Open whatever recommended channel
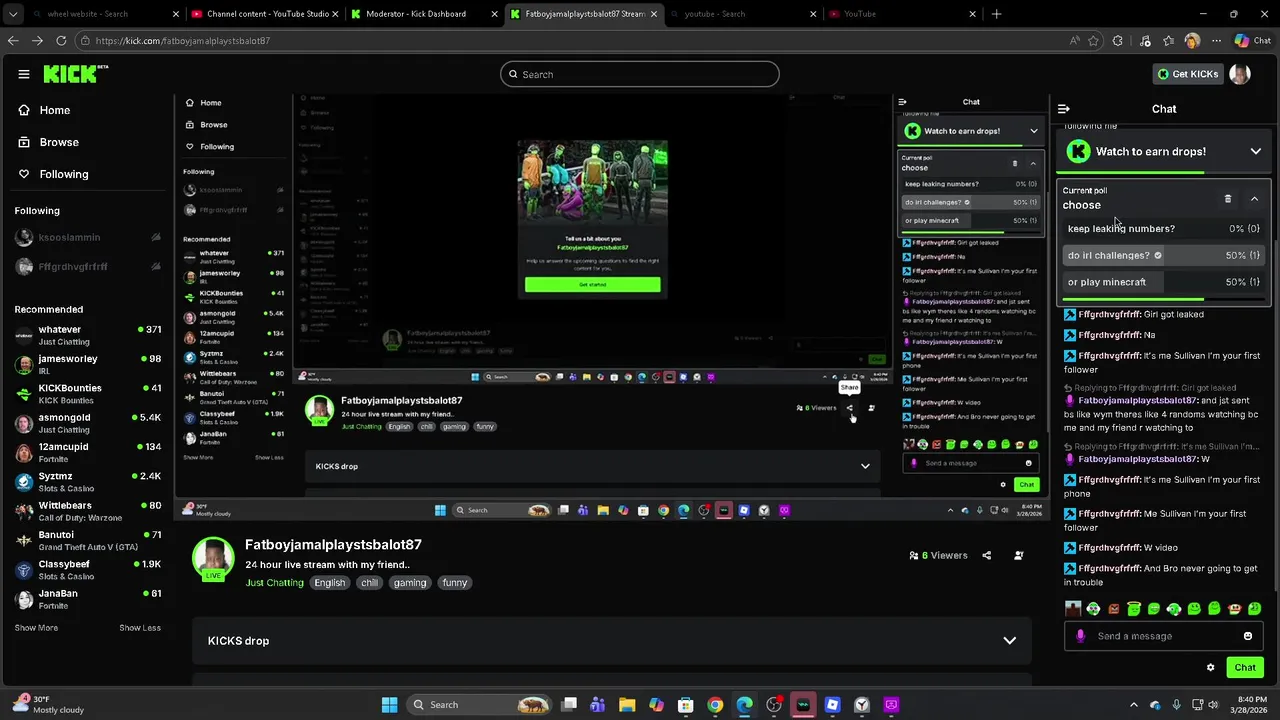 pos(88,335)
